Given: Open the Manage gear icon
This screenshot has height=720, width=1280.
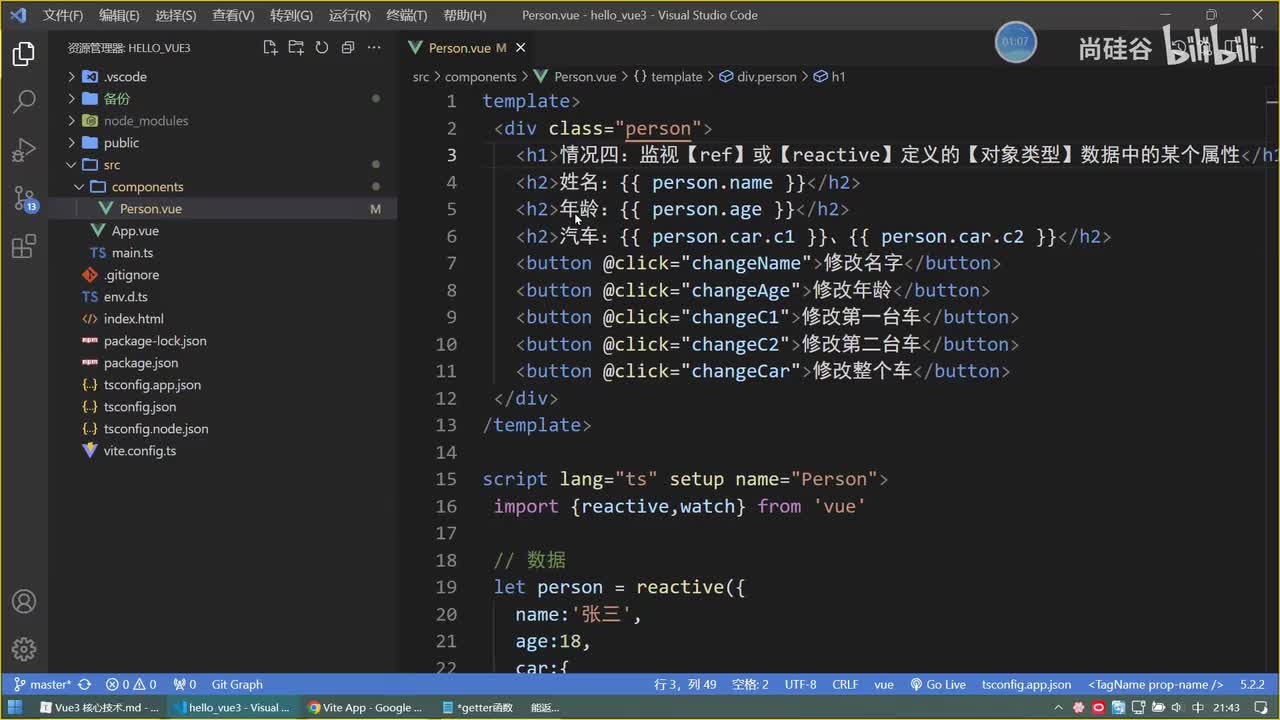Looking at the screenshot, I should 24,649.
